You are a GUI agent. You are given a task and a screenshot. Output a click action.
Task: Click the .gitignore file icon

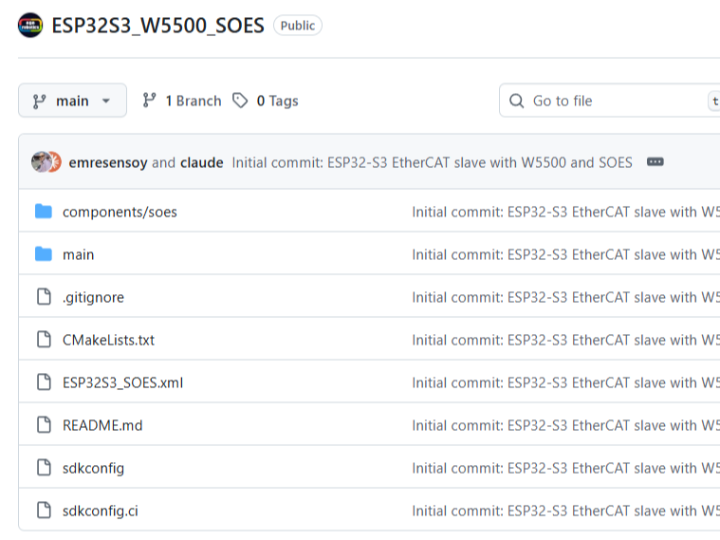(x=43, y=297)
